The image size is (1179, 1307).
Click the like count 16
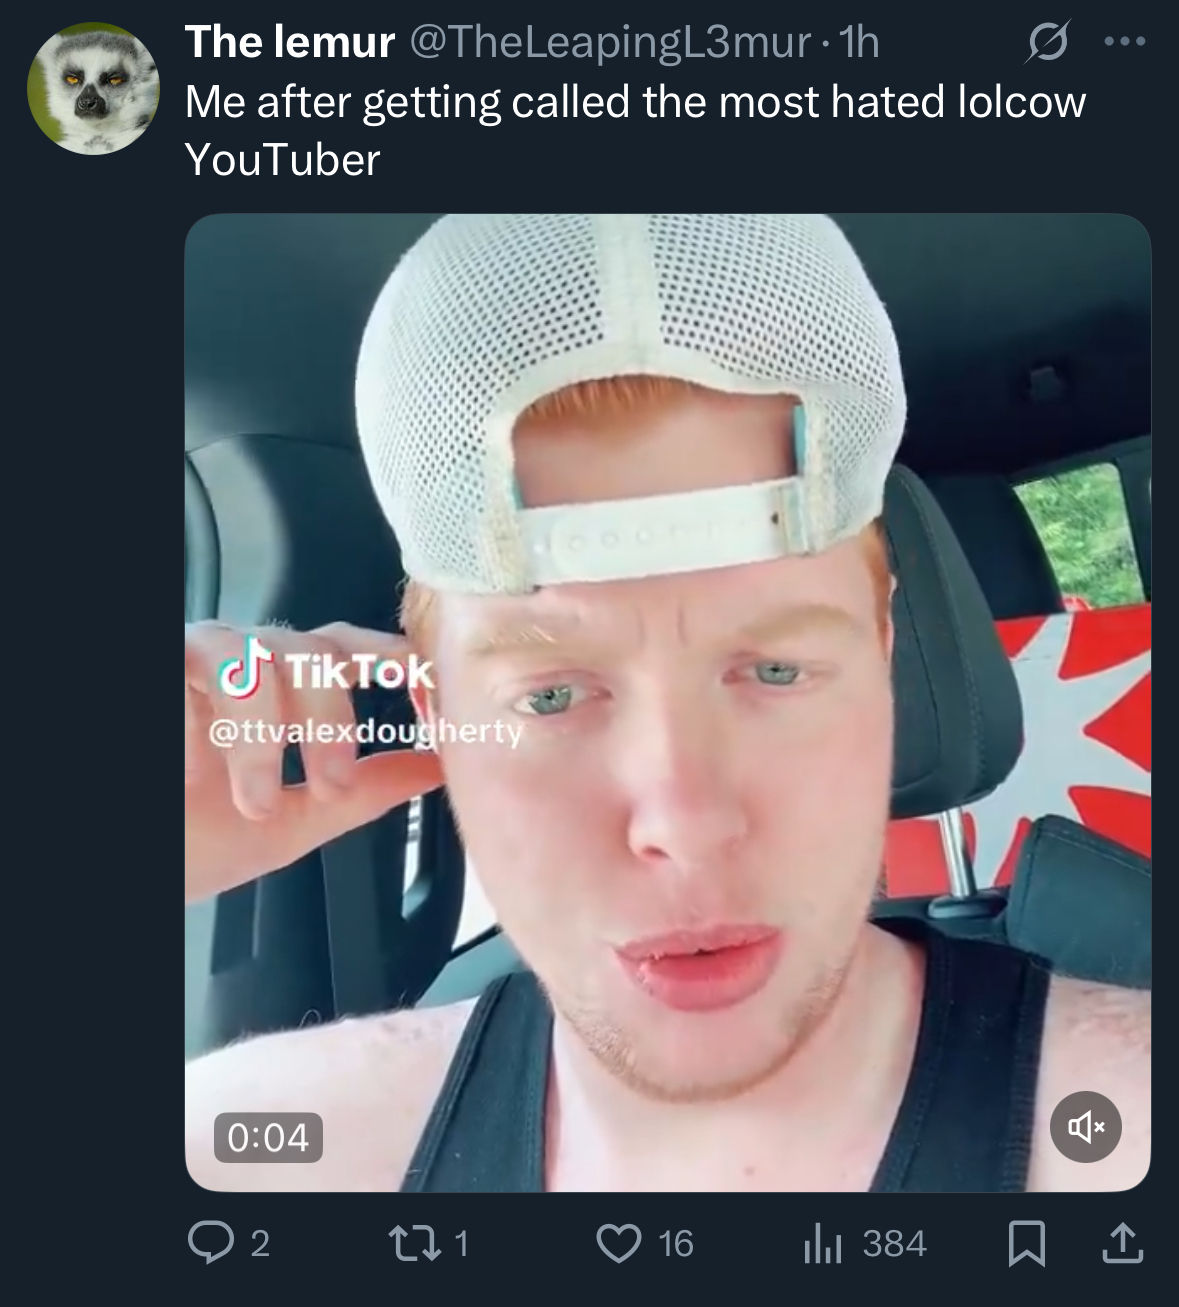tap(676, 1244)
